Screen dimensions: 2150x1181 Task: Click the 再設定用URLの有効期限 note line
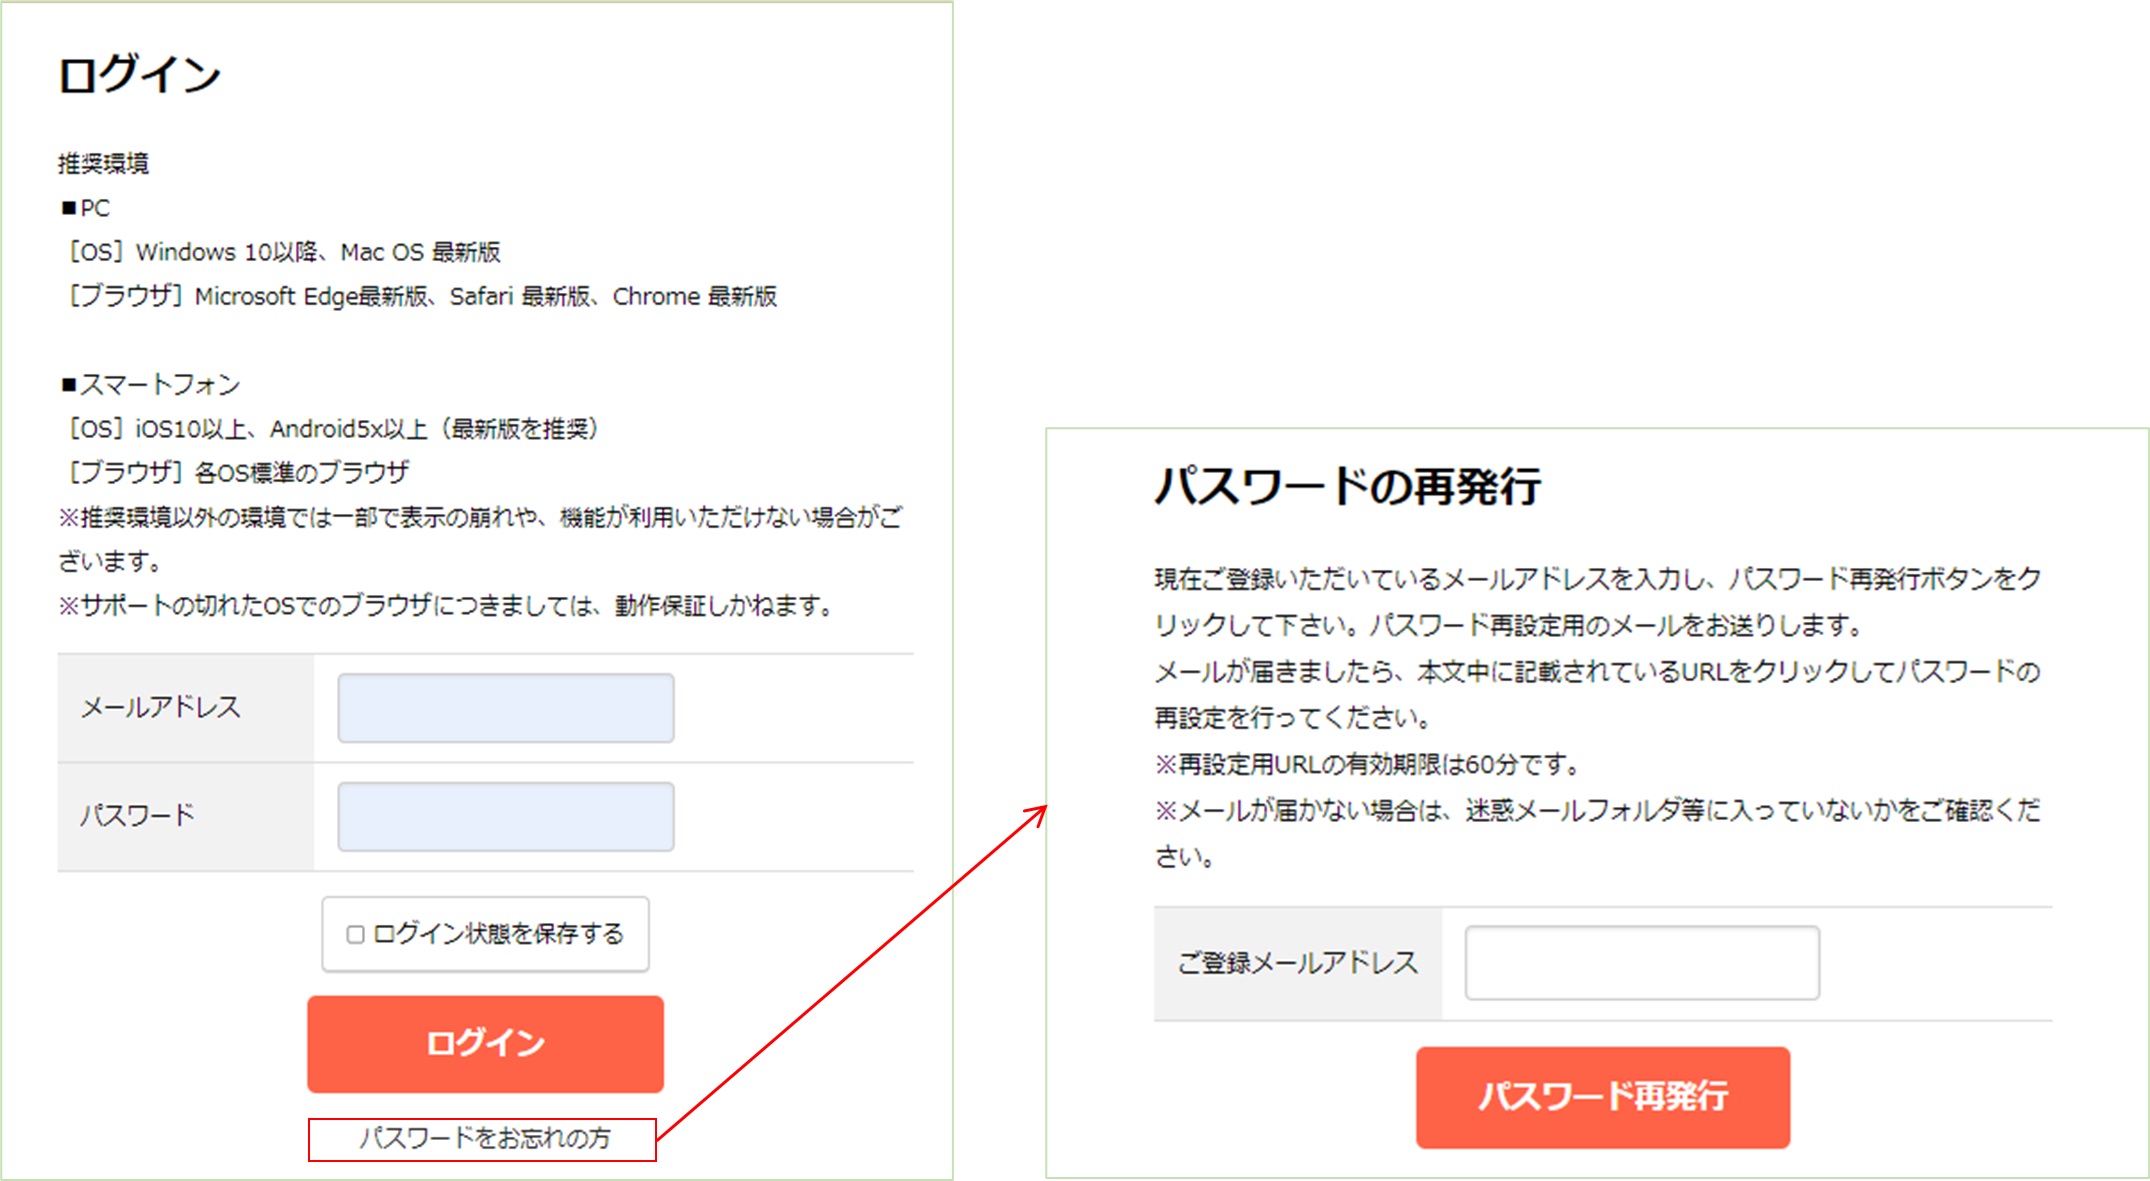click(1366, 765)
